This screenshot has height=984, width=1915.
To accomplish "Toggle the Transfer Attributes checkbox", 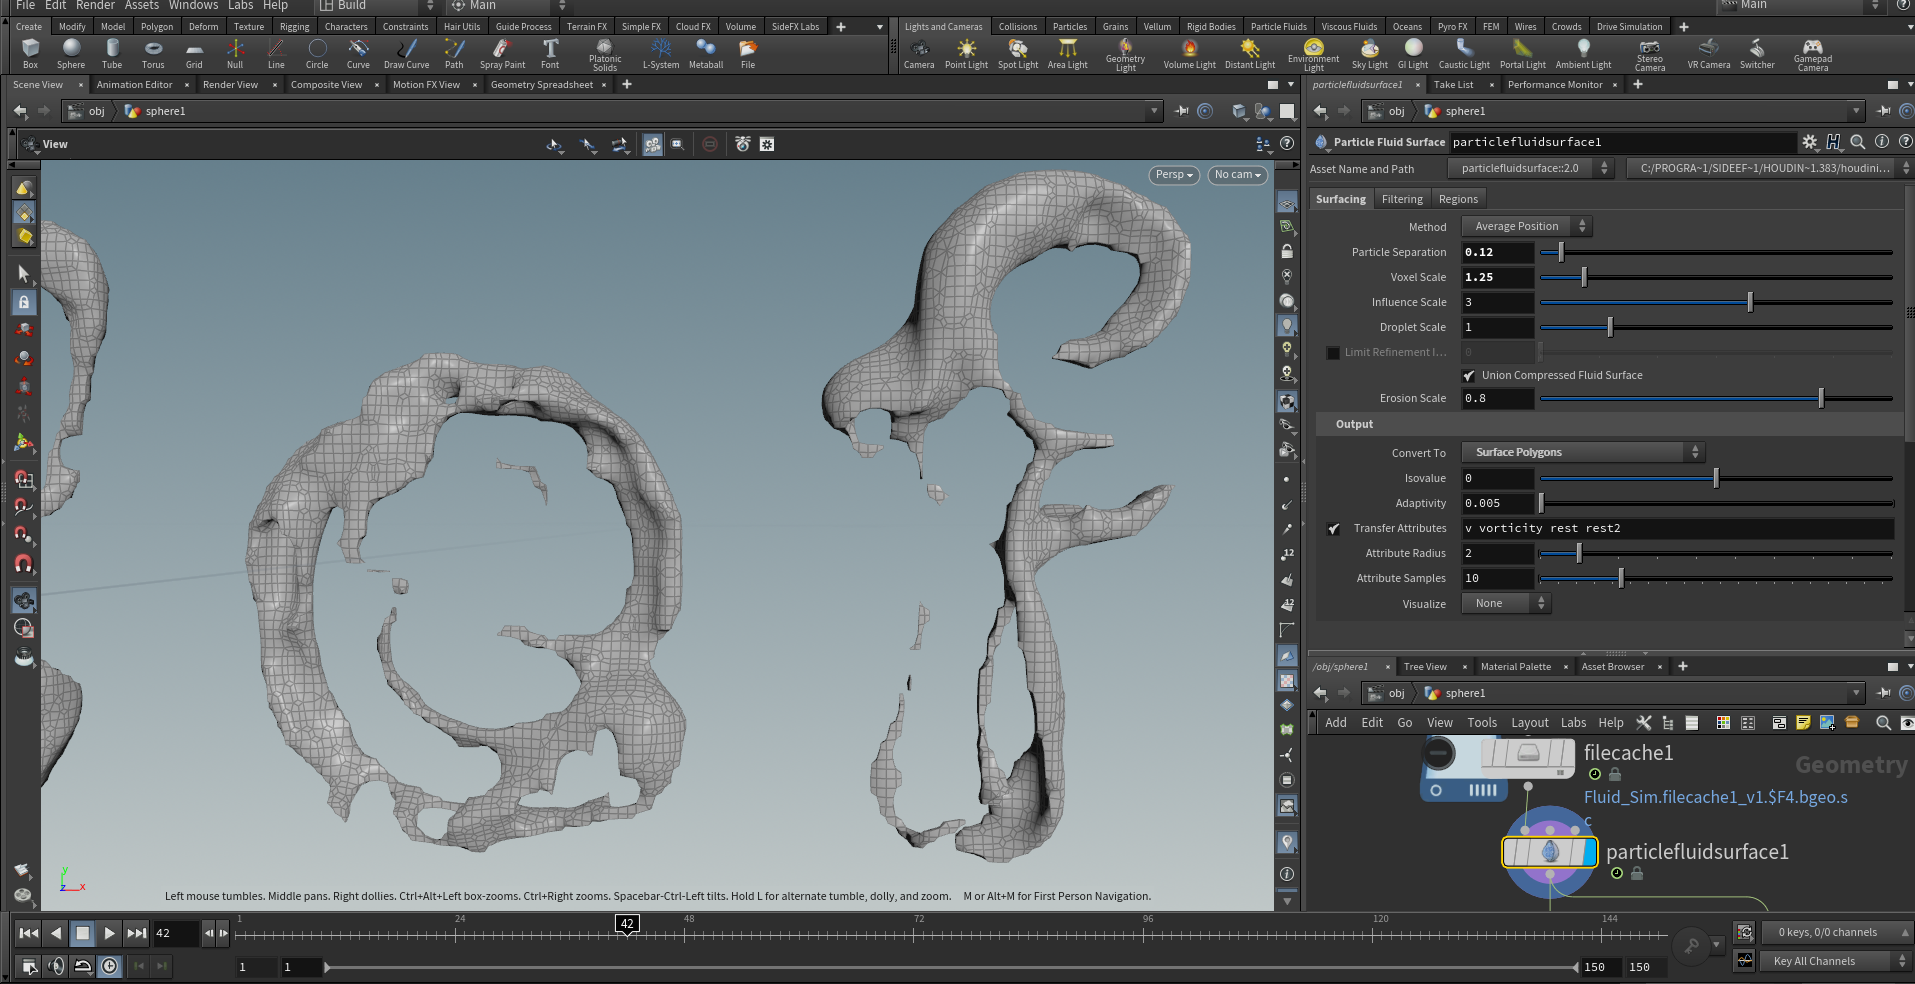I will [1333, 529].
